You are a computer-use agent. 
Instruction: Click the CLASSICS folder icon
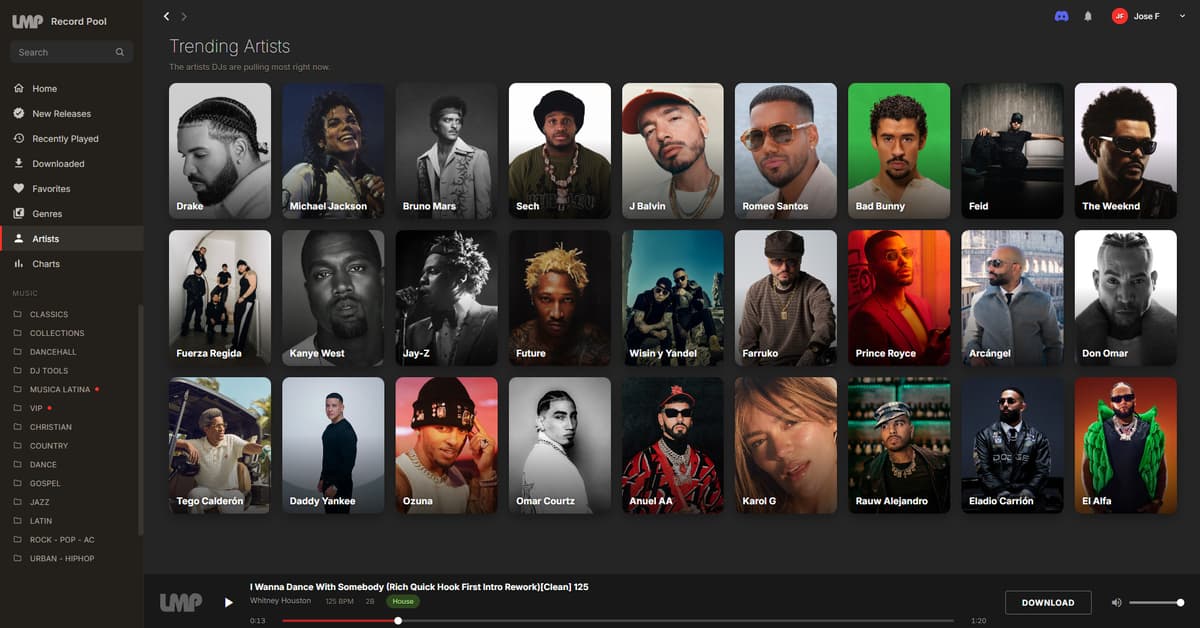(x=17, y=314)
